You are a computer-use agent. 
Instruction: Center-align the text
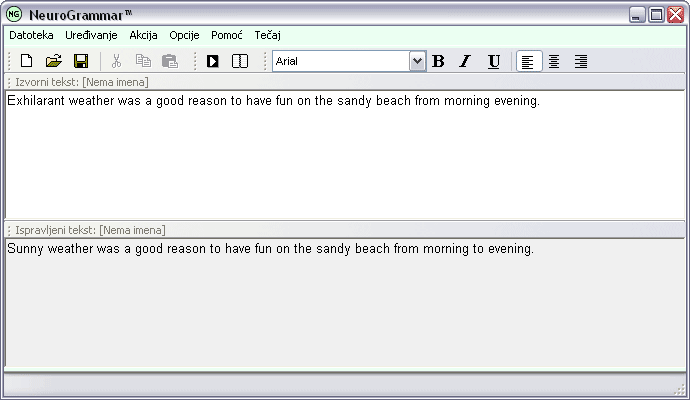tap(554, 61)
